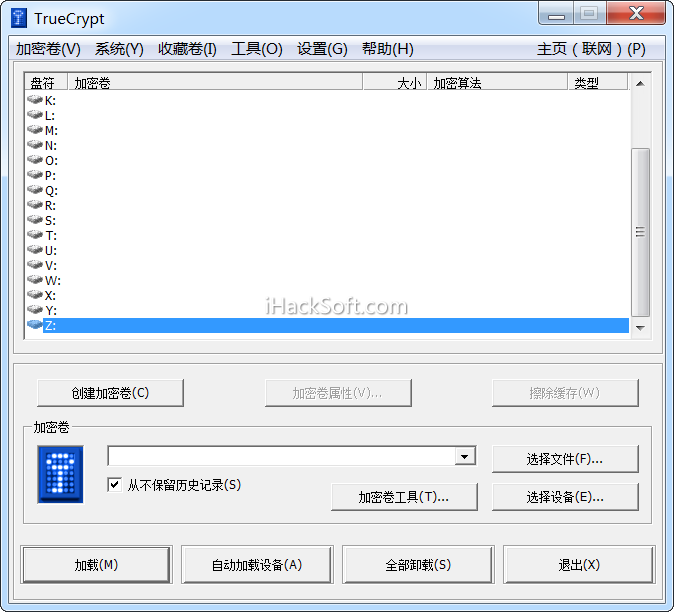This screenshot has height=612, width=674.
Task: Click the drive icon next to V:
Action: click(34, 265)
